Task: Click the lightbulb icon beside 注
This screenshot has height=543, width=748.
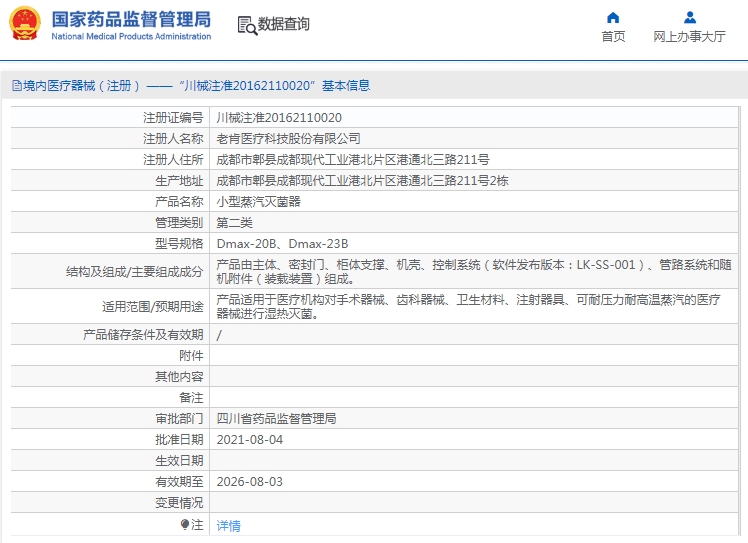Action: (x=185, y=525)
